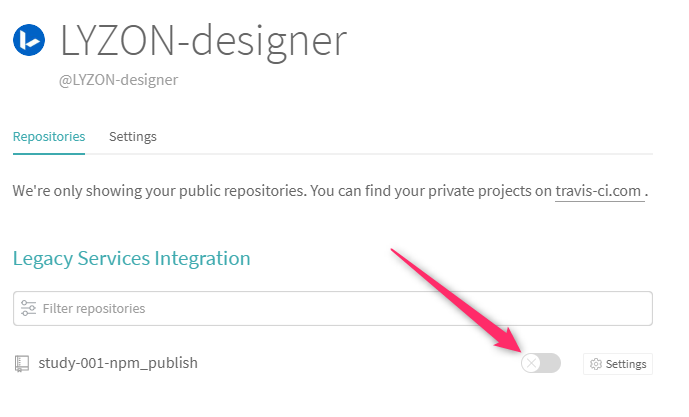Click the 'Filter repositories' placeholder text
The width and height of the screenshot is (689, 417).
click(94, 308)
